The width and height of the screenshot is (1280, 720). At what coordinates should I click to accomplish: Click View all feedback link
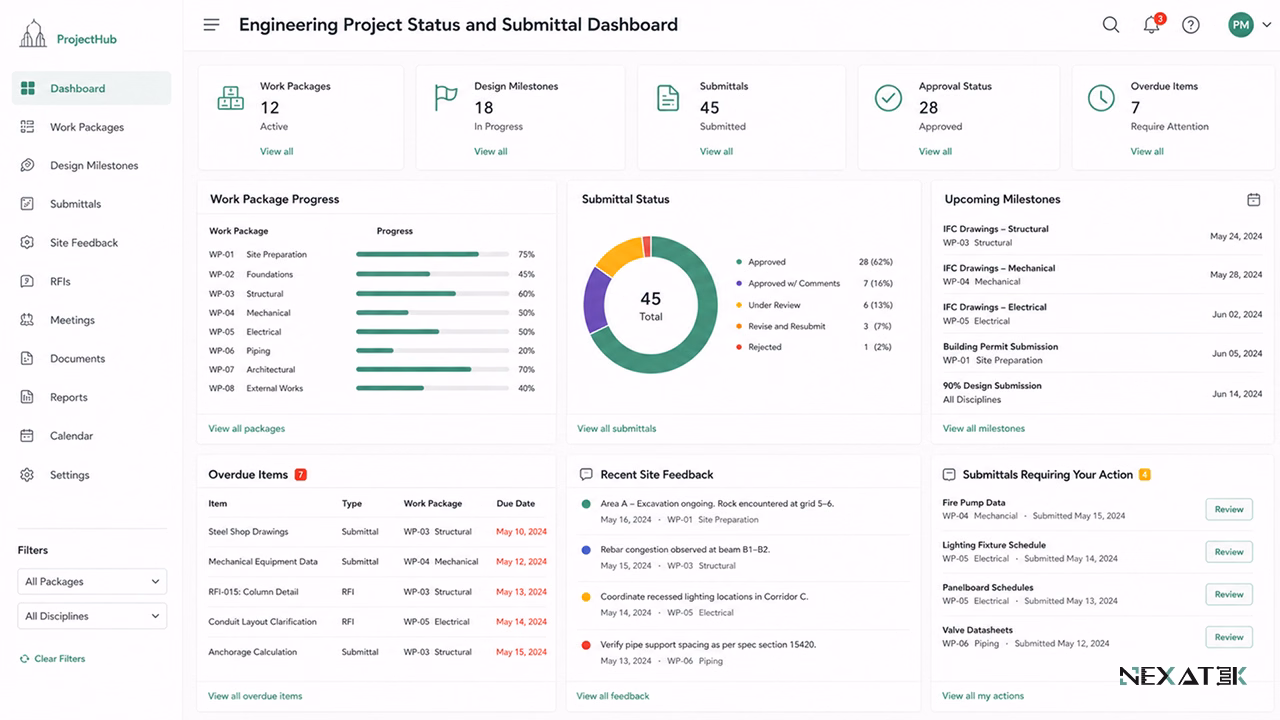tap(613, 696)
